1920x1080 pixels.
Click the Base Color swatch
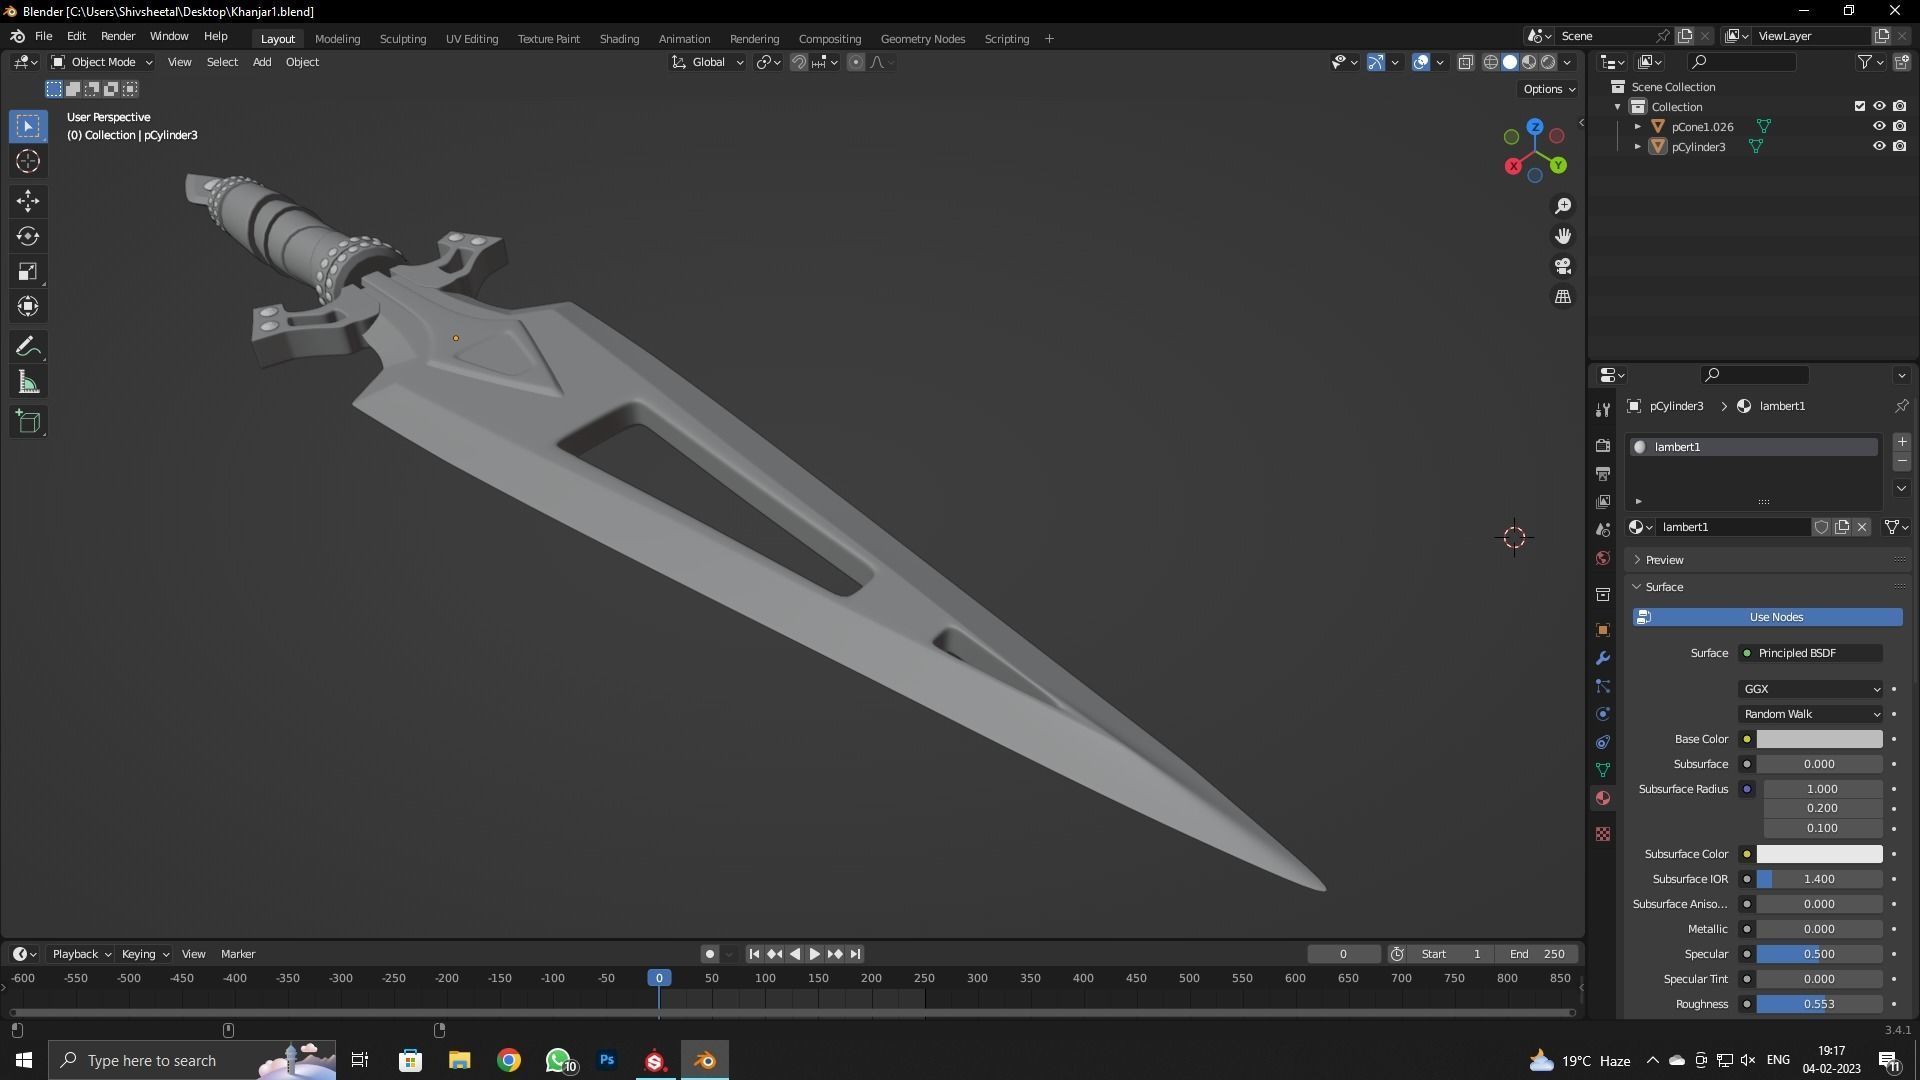pos(1818,739)
